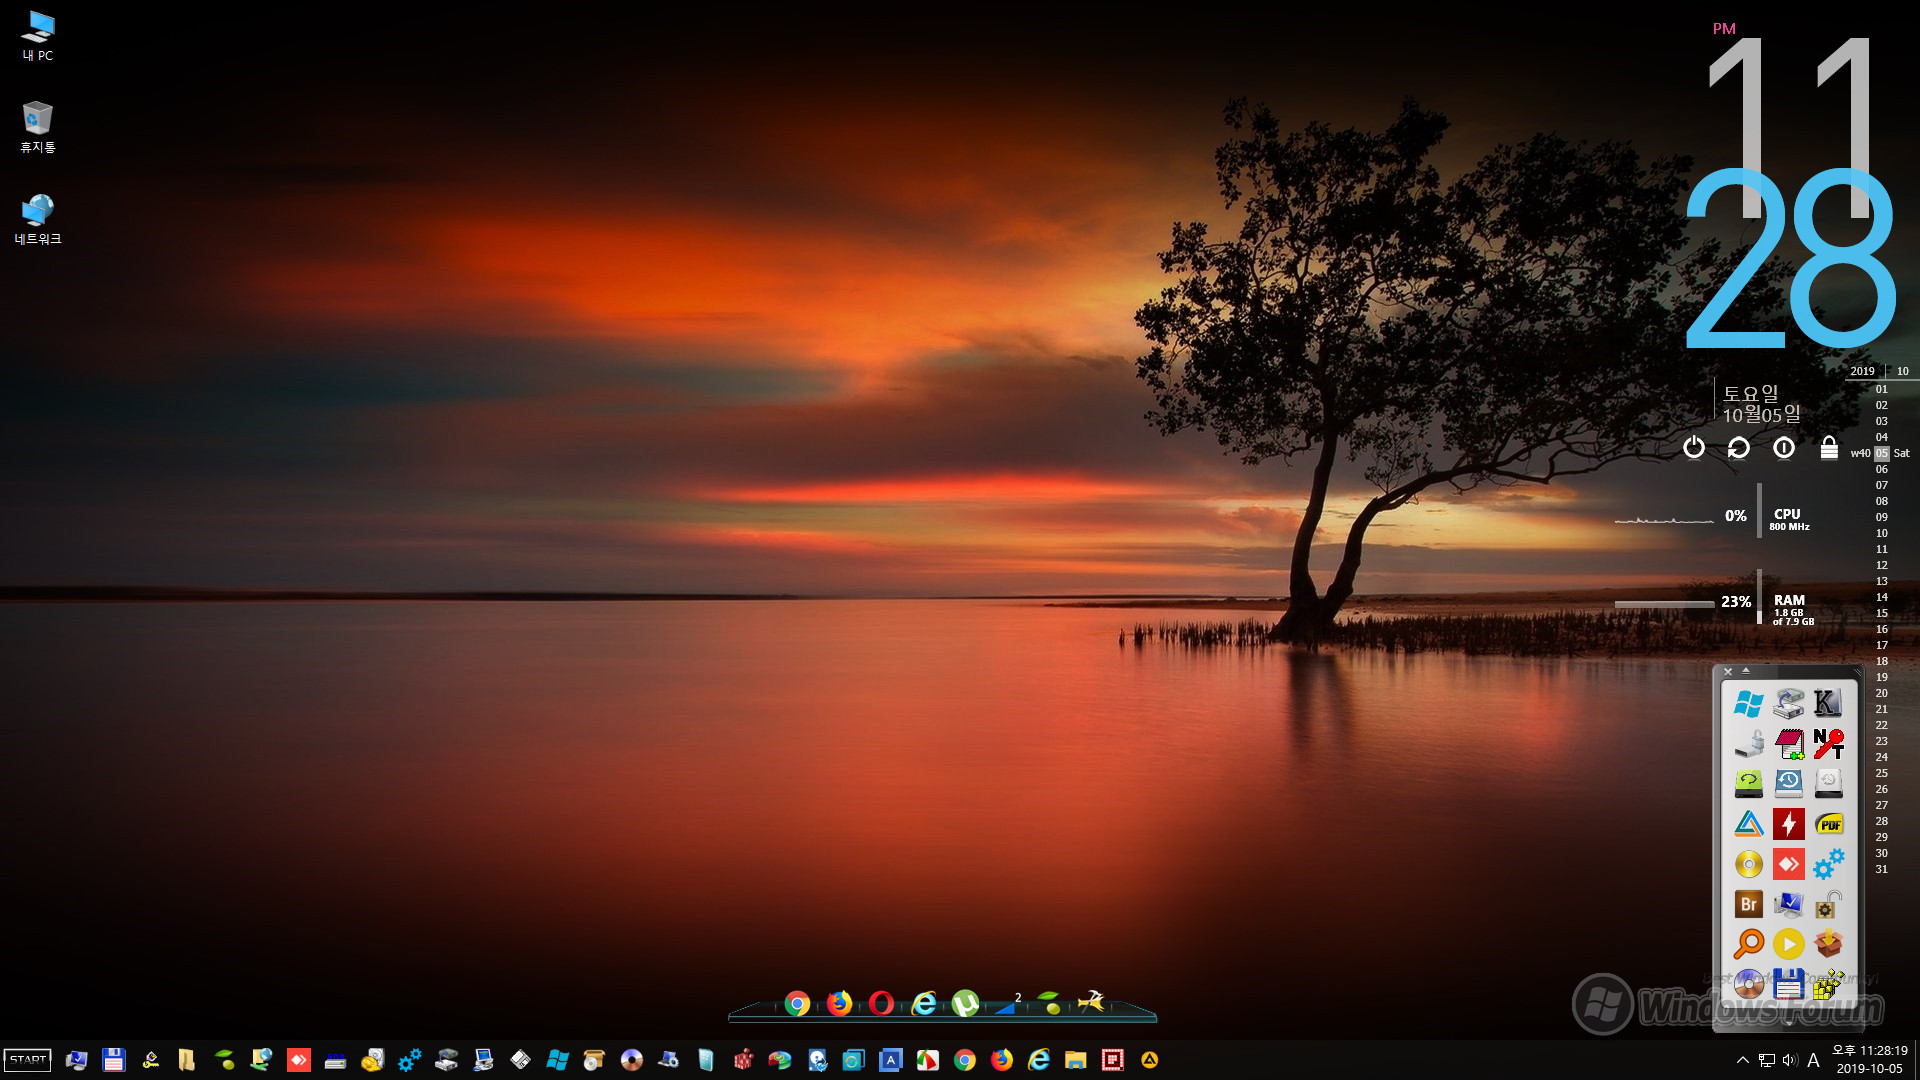
Task: Open the blue floppy disk taskbar icon
Action: coord(114,1060)
